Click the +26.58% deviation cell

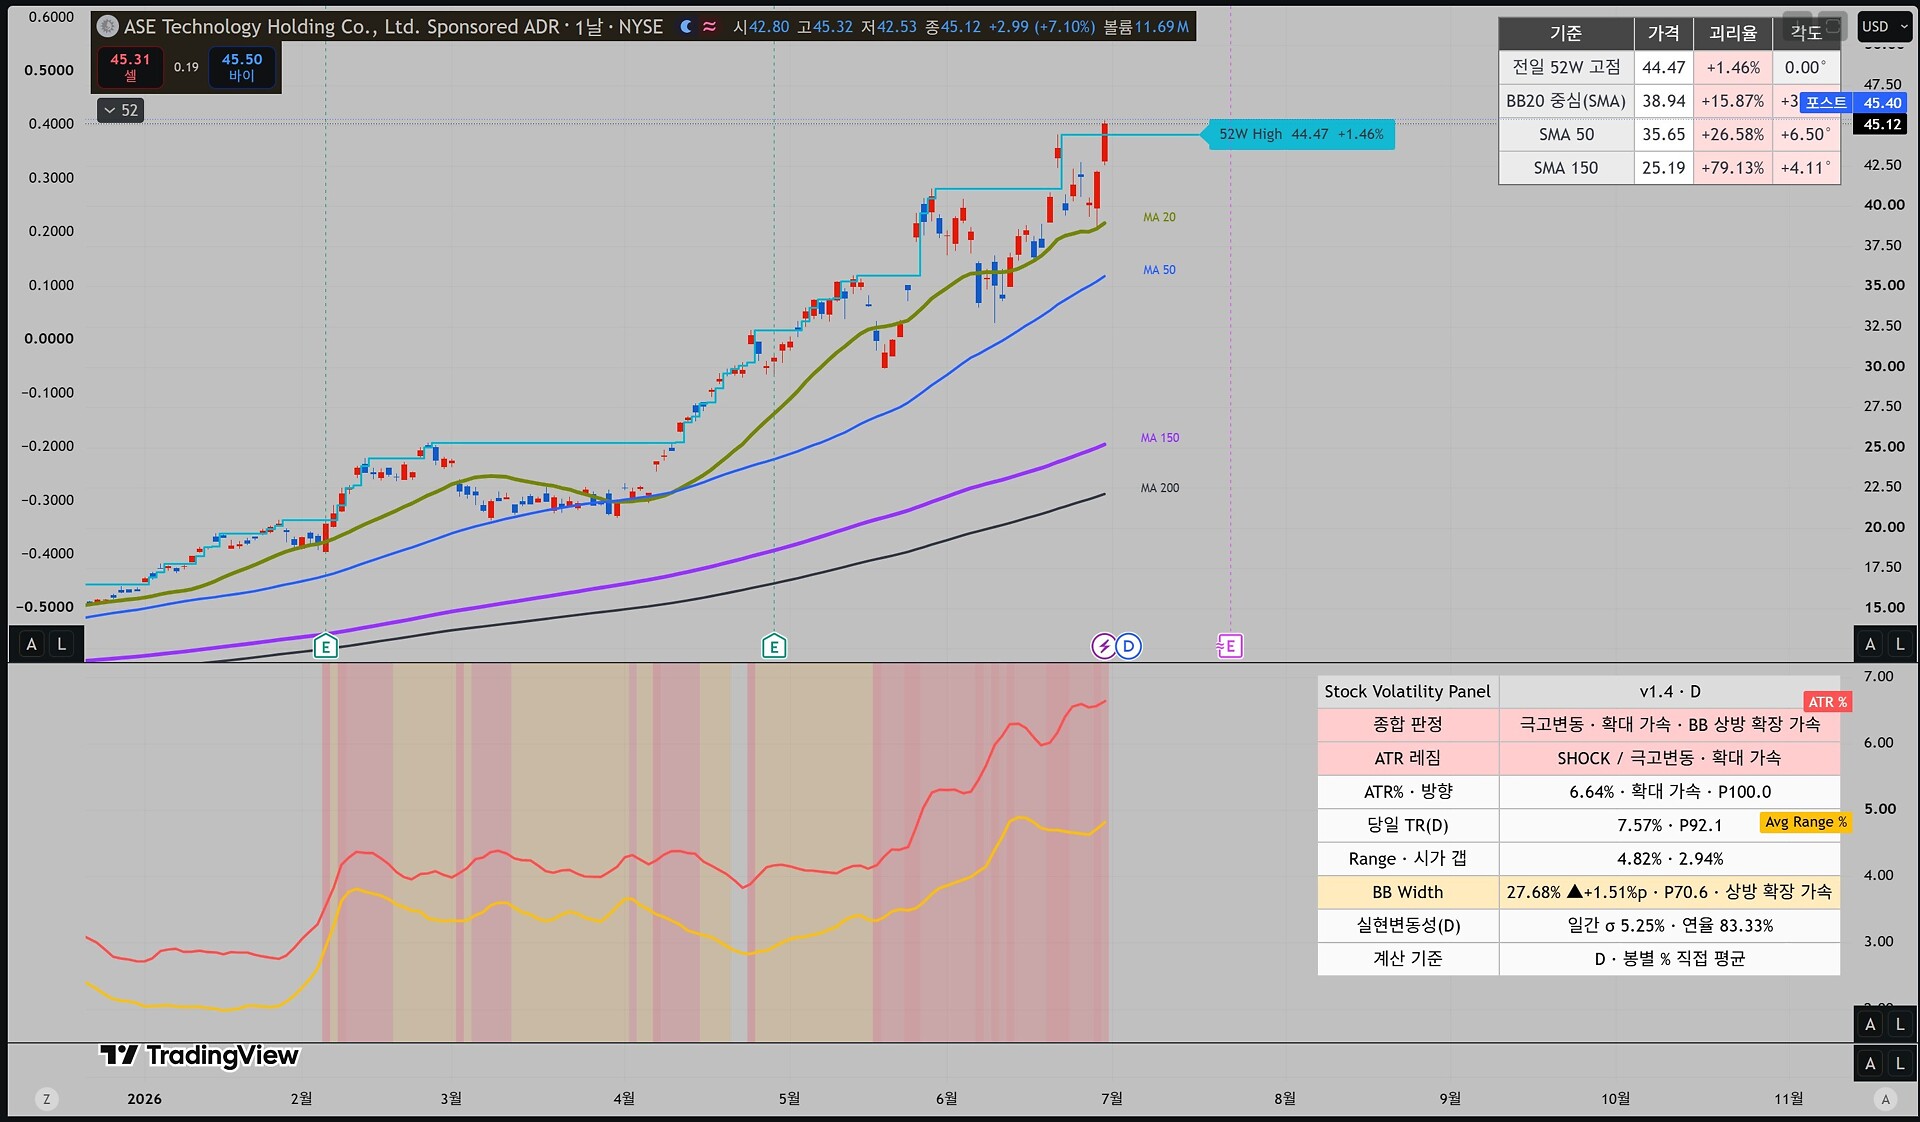(1733, 135)
